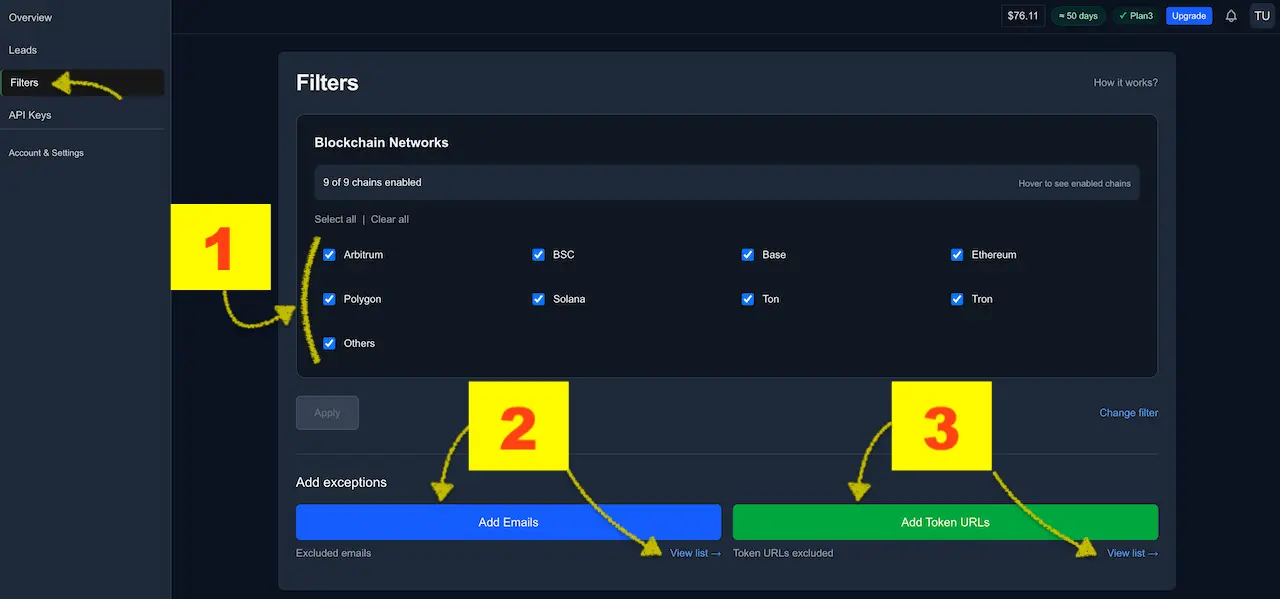Disable the BSC chain checkbox
The width and height of the screenshot is (1280, 599).
click(539, 255)
